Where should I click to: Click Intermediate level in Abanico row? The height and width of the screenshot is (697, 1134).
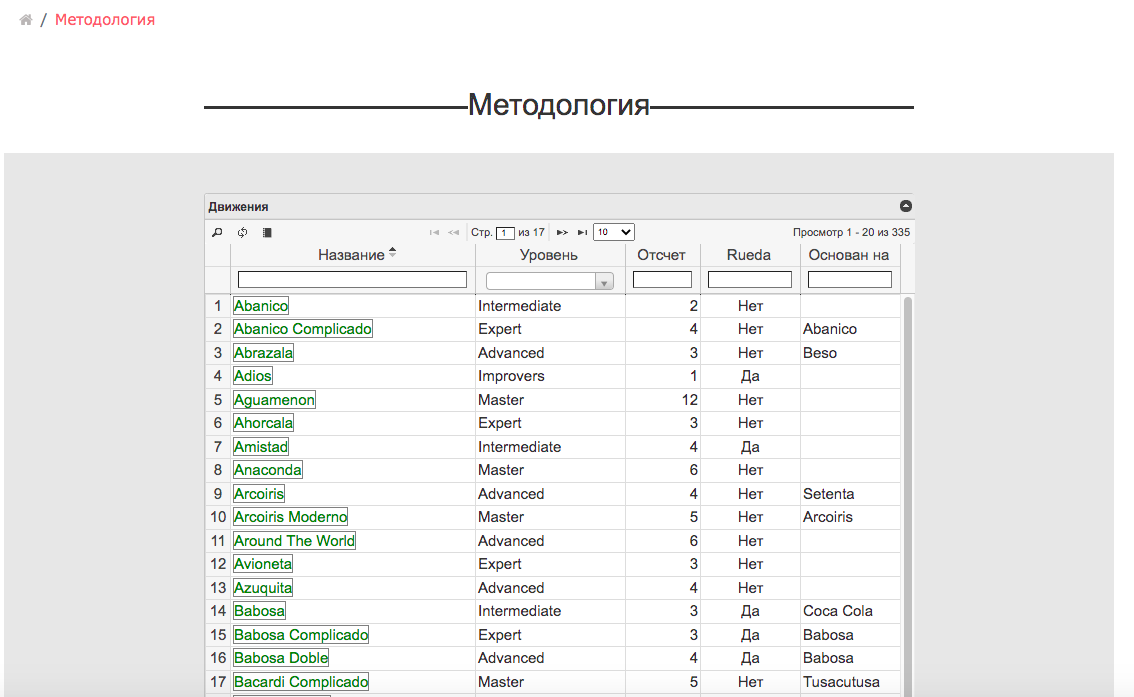pyautogui.click(x=519, y=306)
